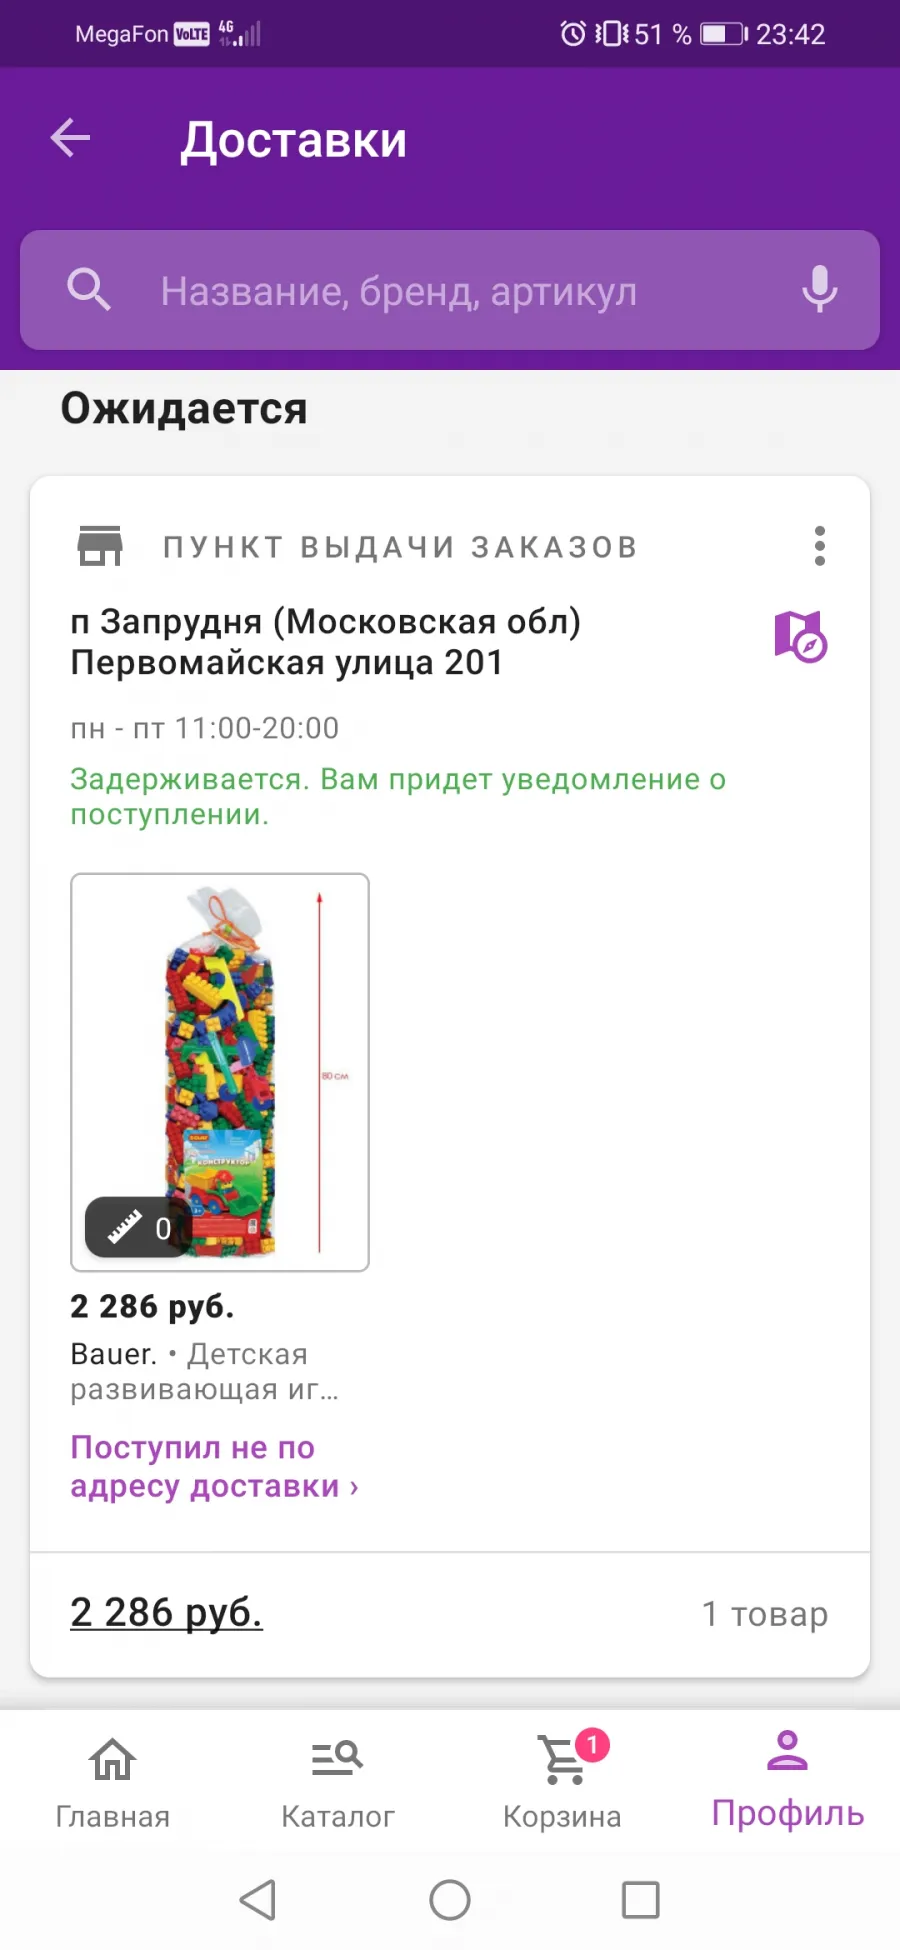Open the construction toy product thumbnail
Image resolution: width=900 pixels, height=1950 pixels.
point(220,1072)
